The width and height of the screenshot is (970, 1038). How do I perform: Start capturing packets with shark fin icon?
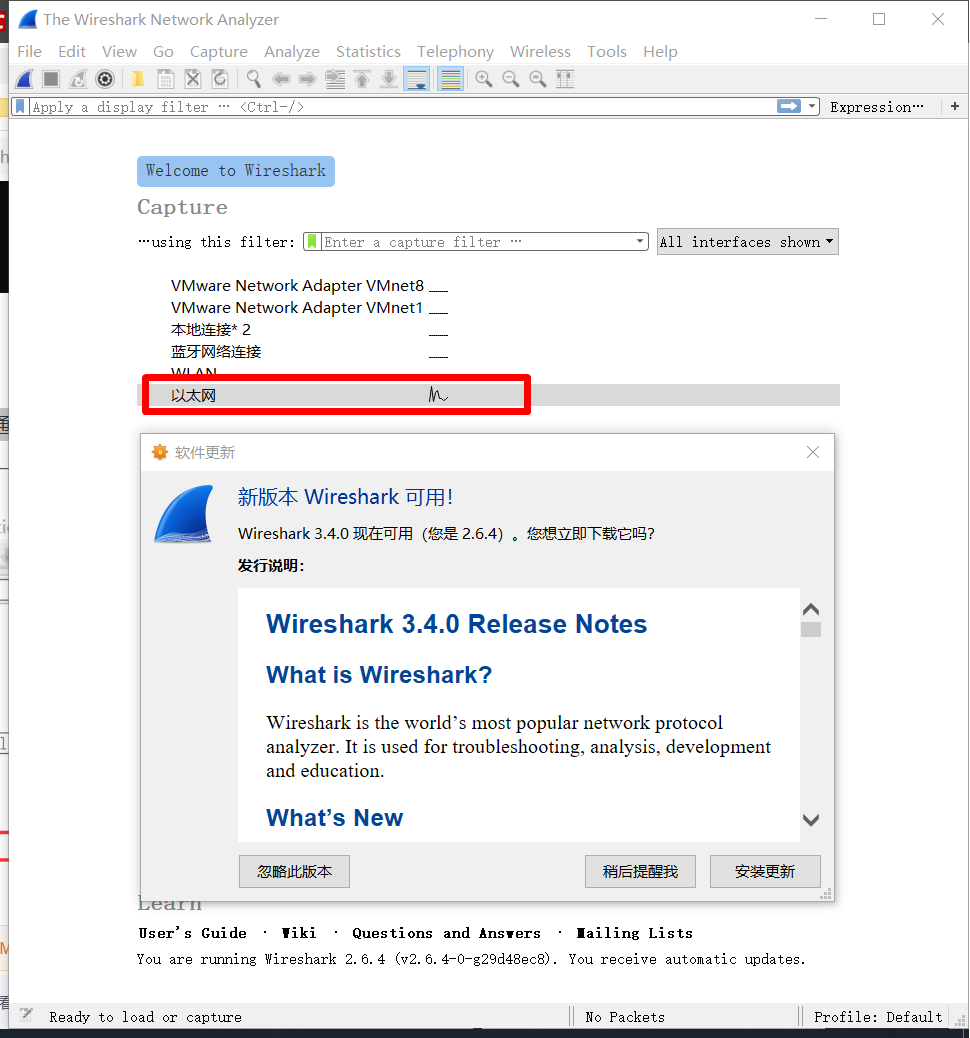pyautogui.click(x=24, y=79)
